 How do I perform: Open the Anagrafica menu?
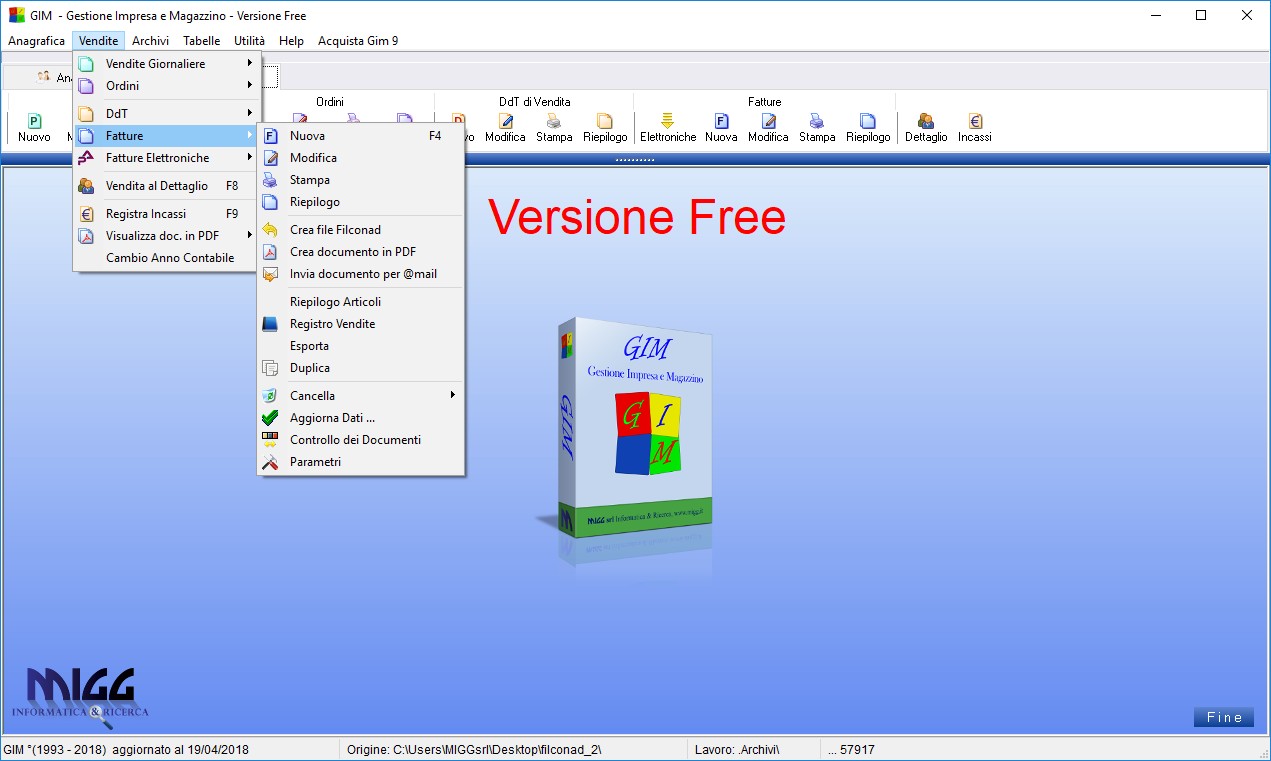[36, 41]
